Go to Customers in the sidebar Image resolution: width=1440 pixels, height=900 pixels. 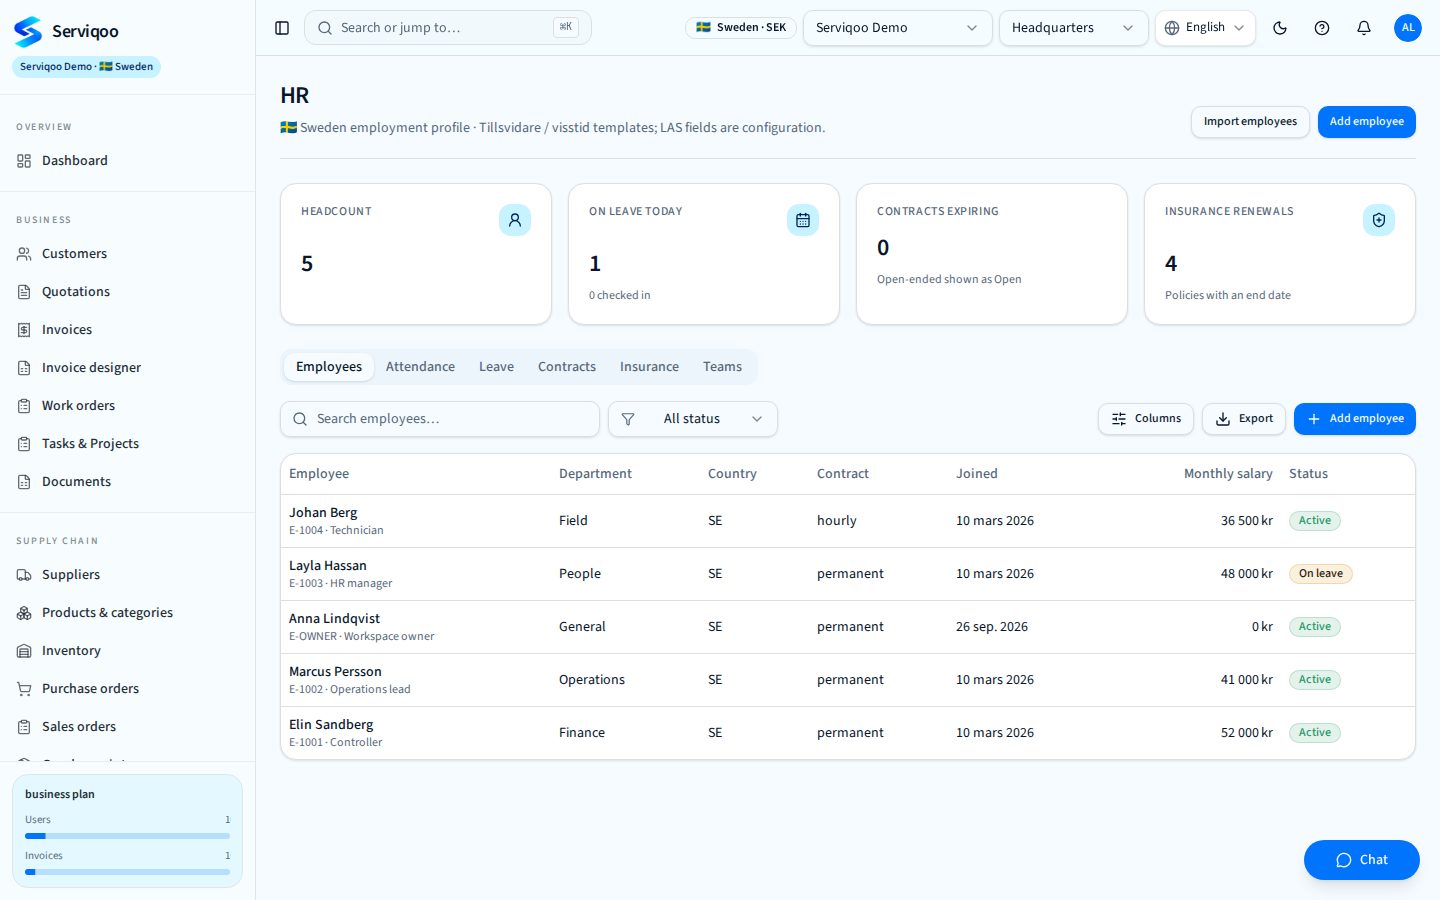tap(127, 254)
